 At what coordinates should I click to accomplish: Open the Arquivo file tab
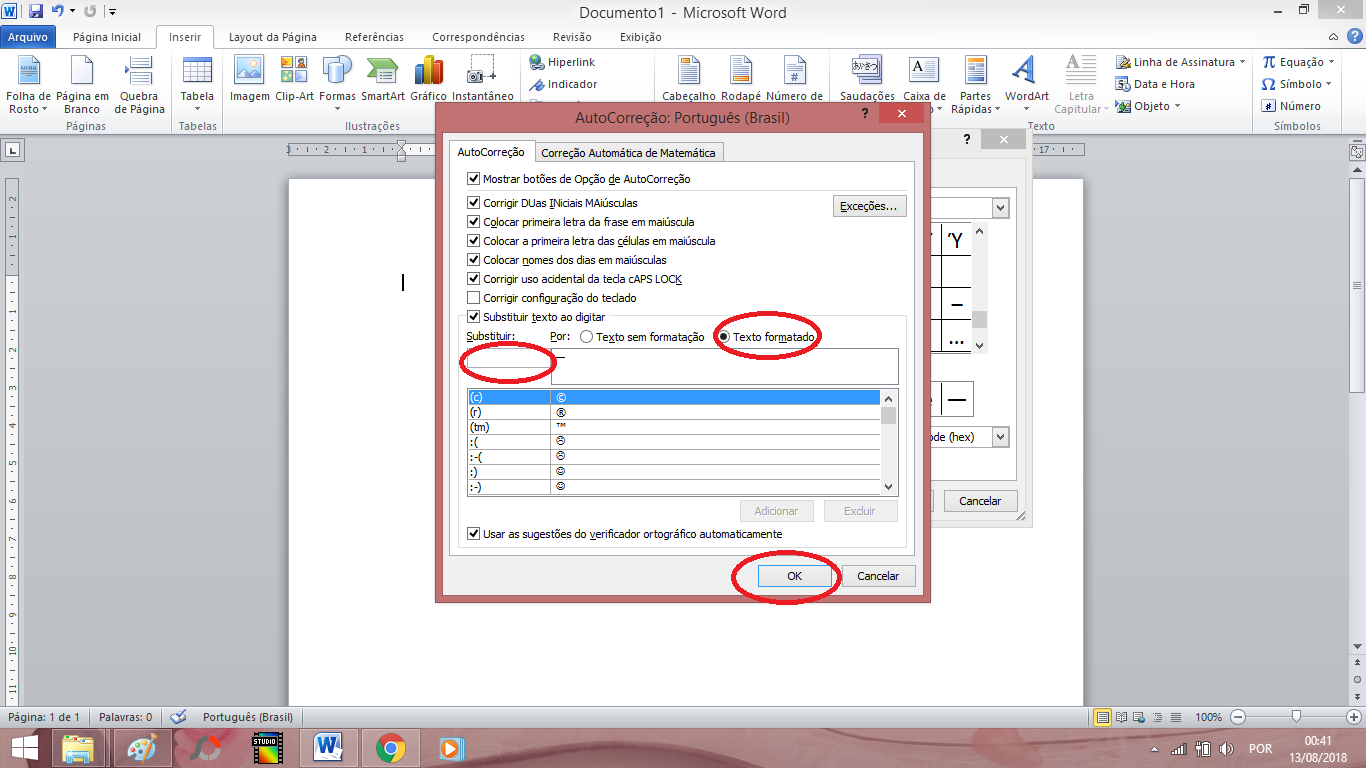click(x=28, y=37)
